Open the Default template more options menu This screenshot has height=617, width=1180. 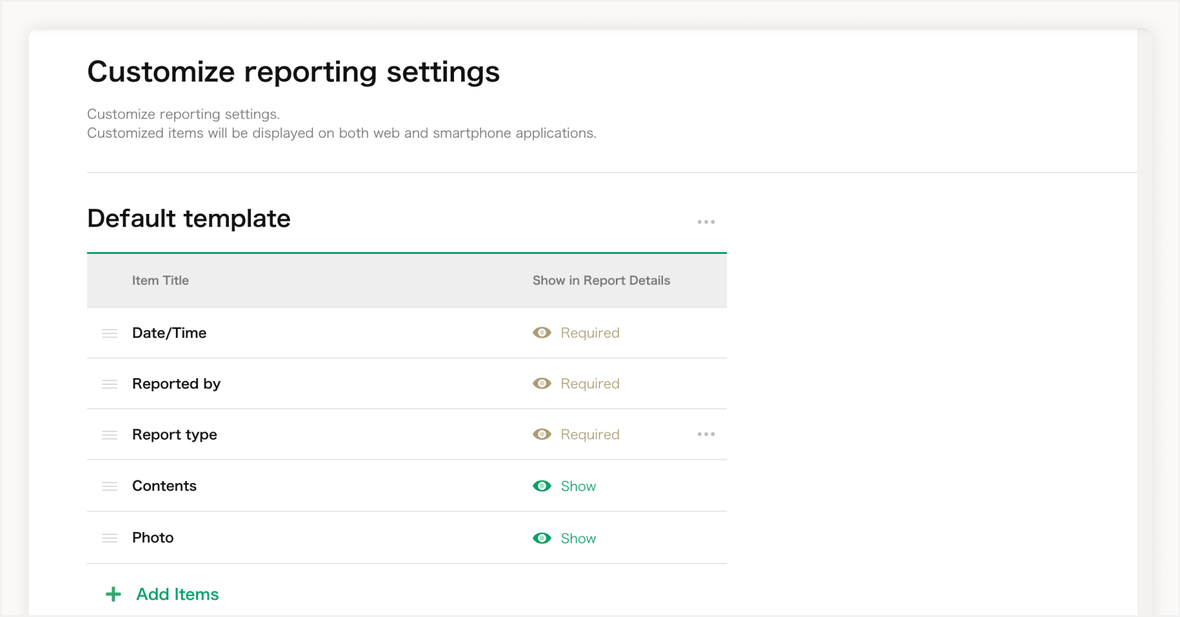[706, 222]
